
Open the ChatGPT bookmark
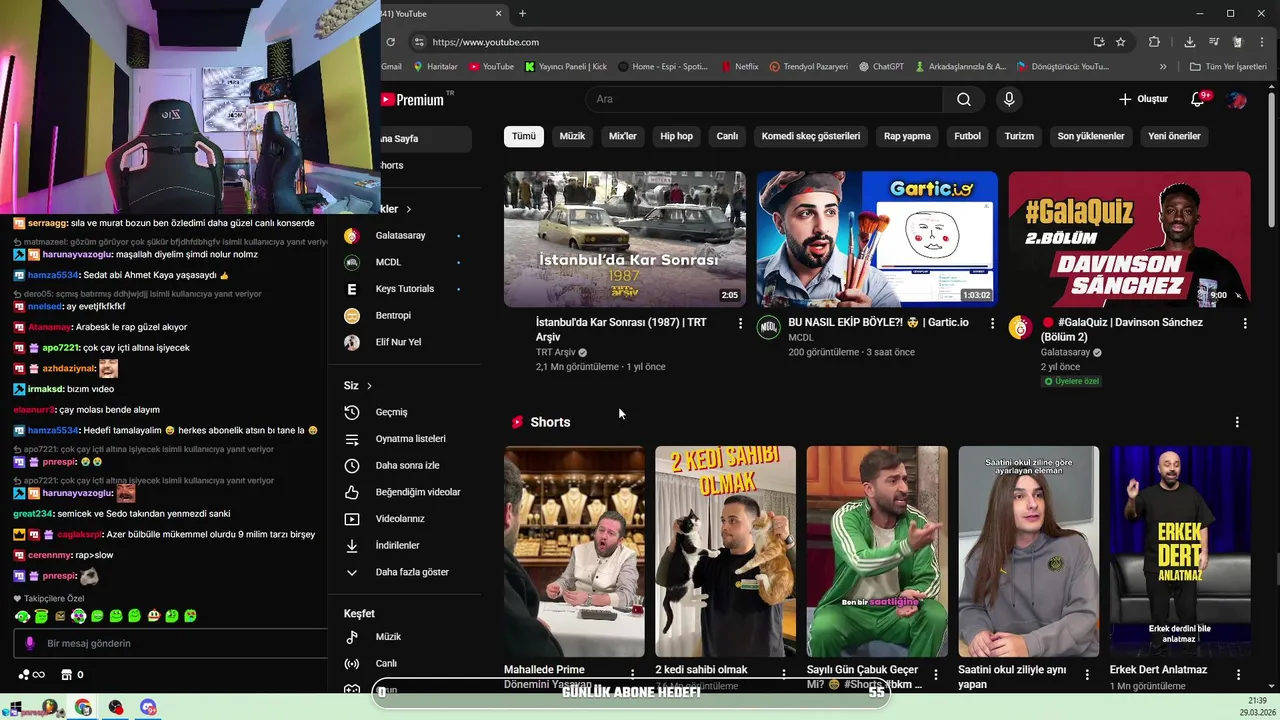(x=880, y=67)
